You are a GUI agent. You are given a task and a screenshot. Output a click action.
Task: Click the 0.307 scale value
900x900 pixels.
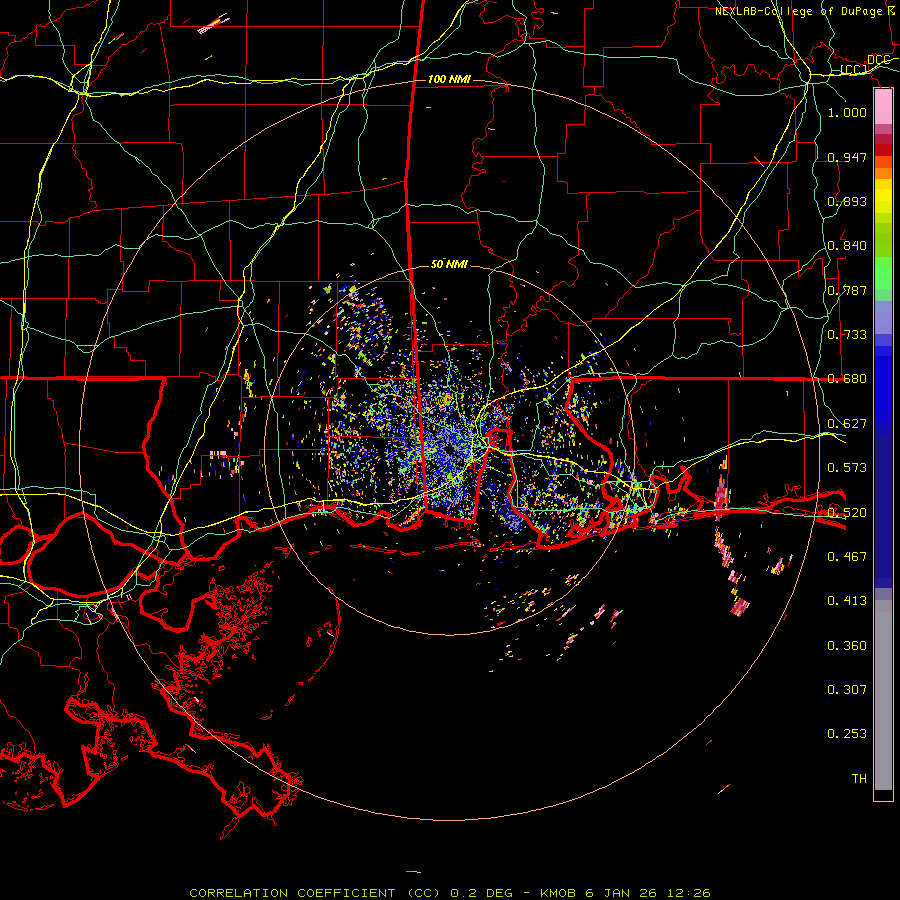pyautogui.click(x=847, y=690)
